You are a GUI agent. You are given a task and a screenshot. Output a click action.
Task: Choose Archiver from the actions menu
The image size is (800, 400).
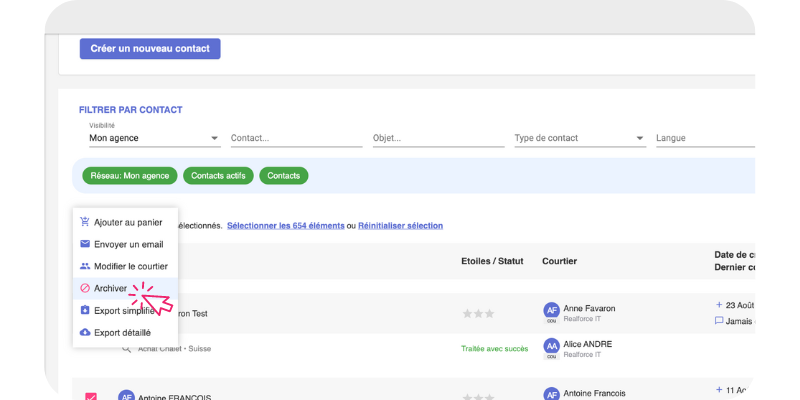[x=110, y=288]
